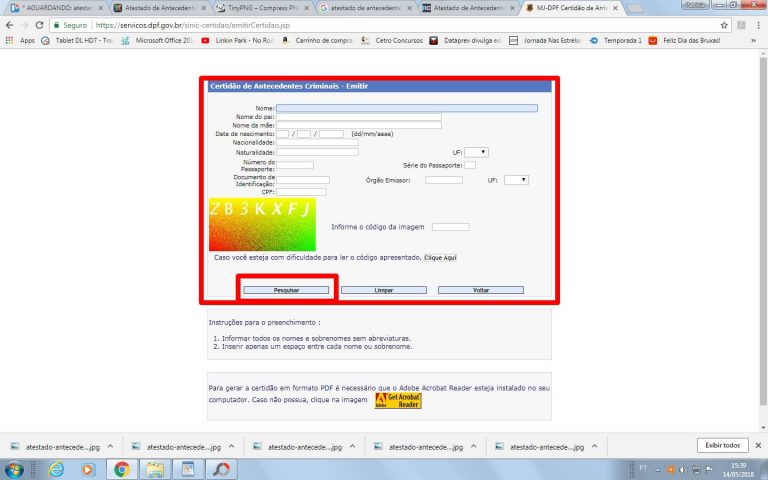
Task: Click the CPF input field
Action: (301, 192)
